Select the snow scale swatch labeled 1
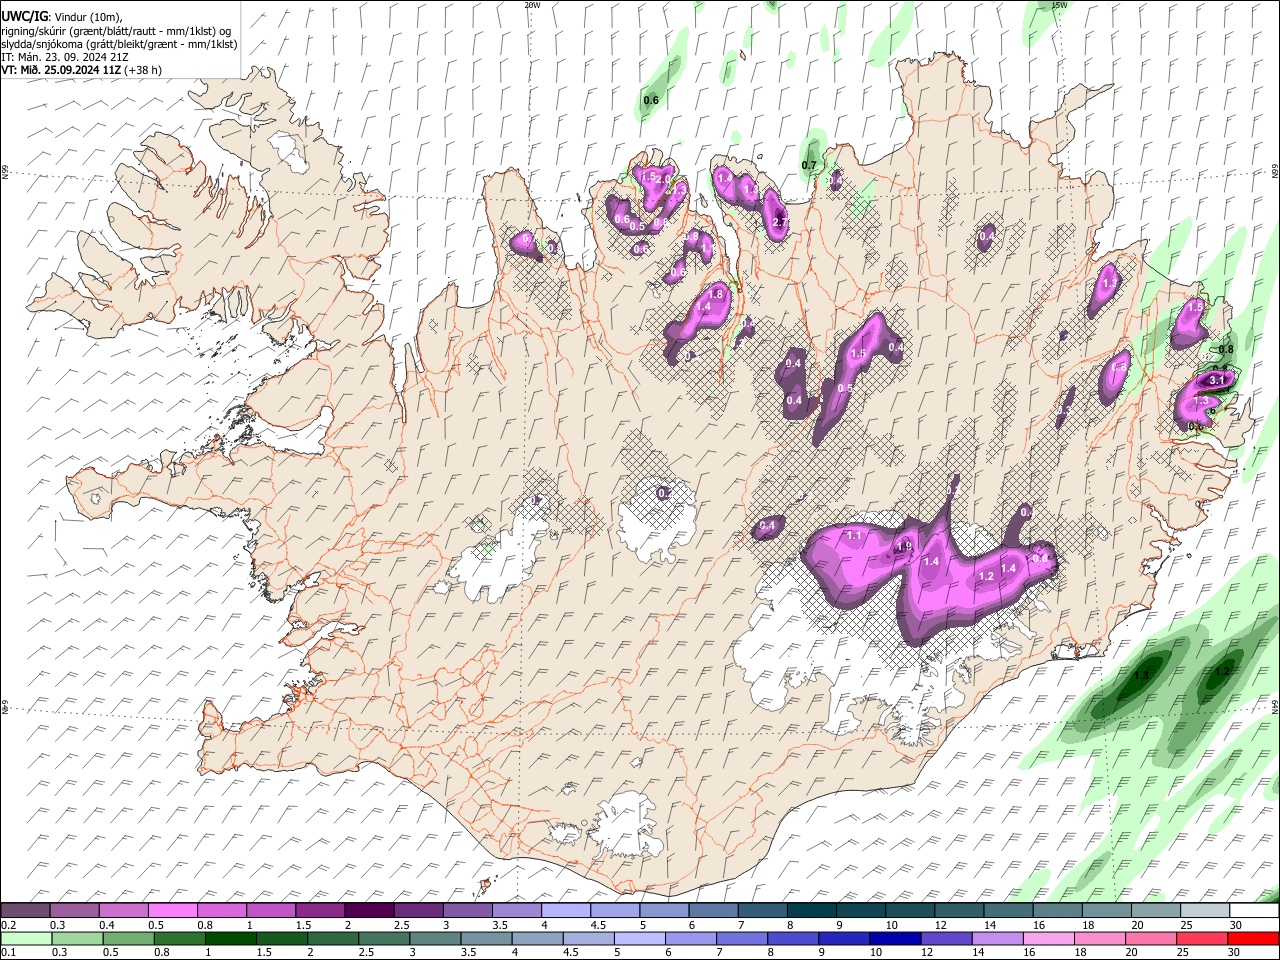 (x=271, y=911)
